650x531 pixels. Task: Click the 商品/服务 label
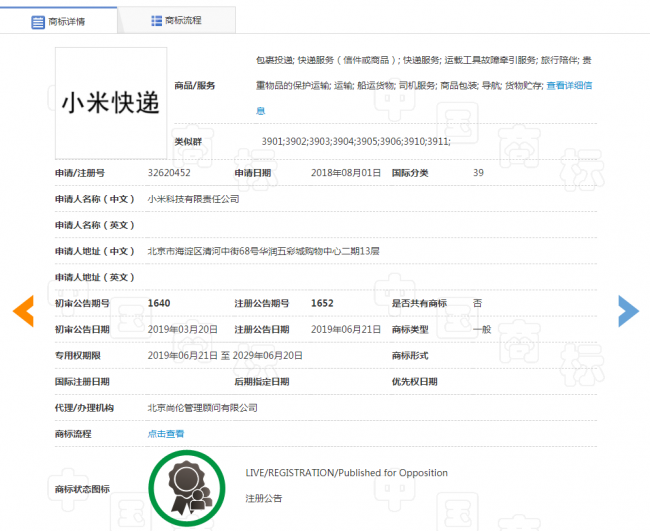(x=194, y=86)
